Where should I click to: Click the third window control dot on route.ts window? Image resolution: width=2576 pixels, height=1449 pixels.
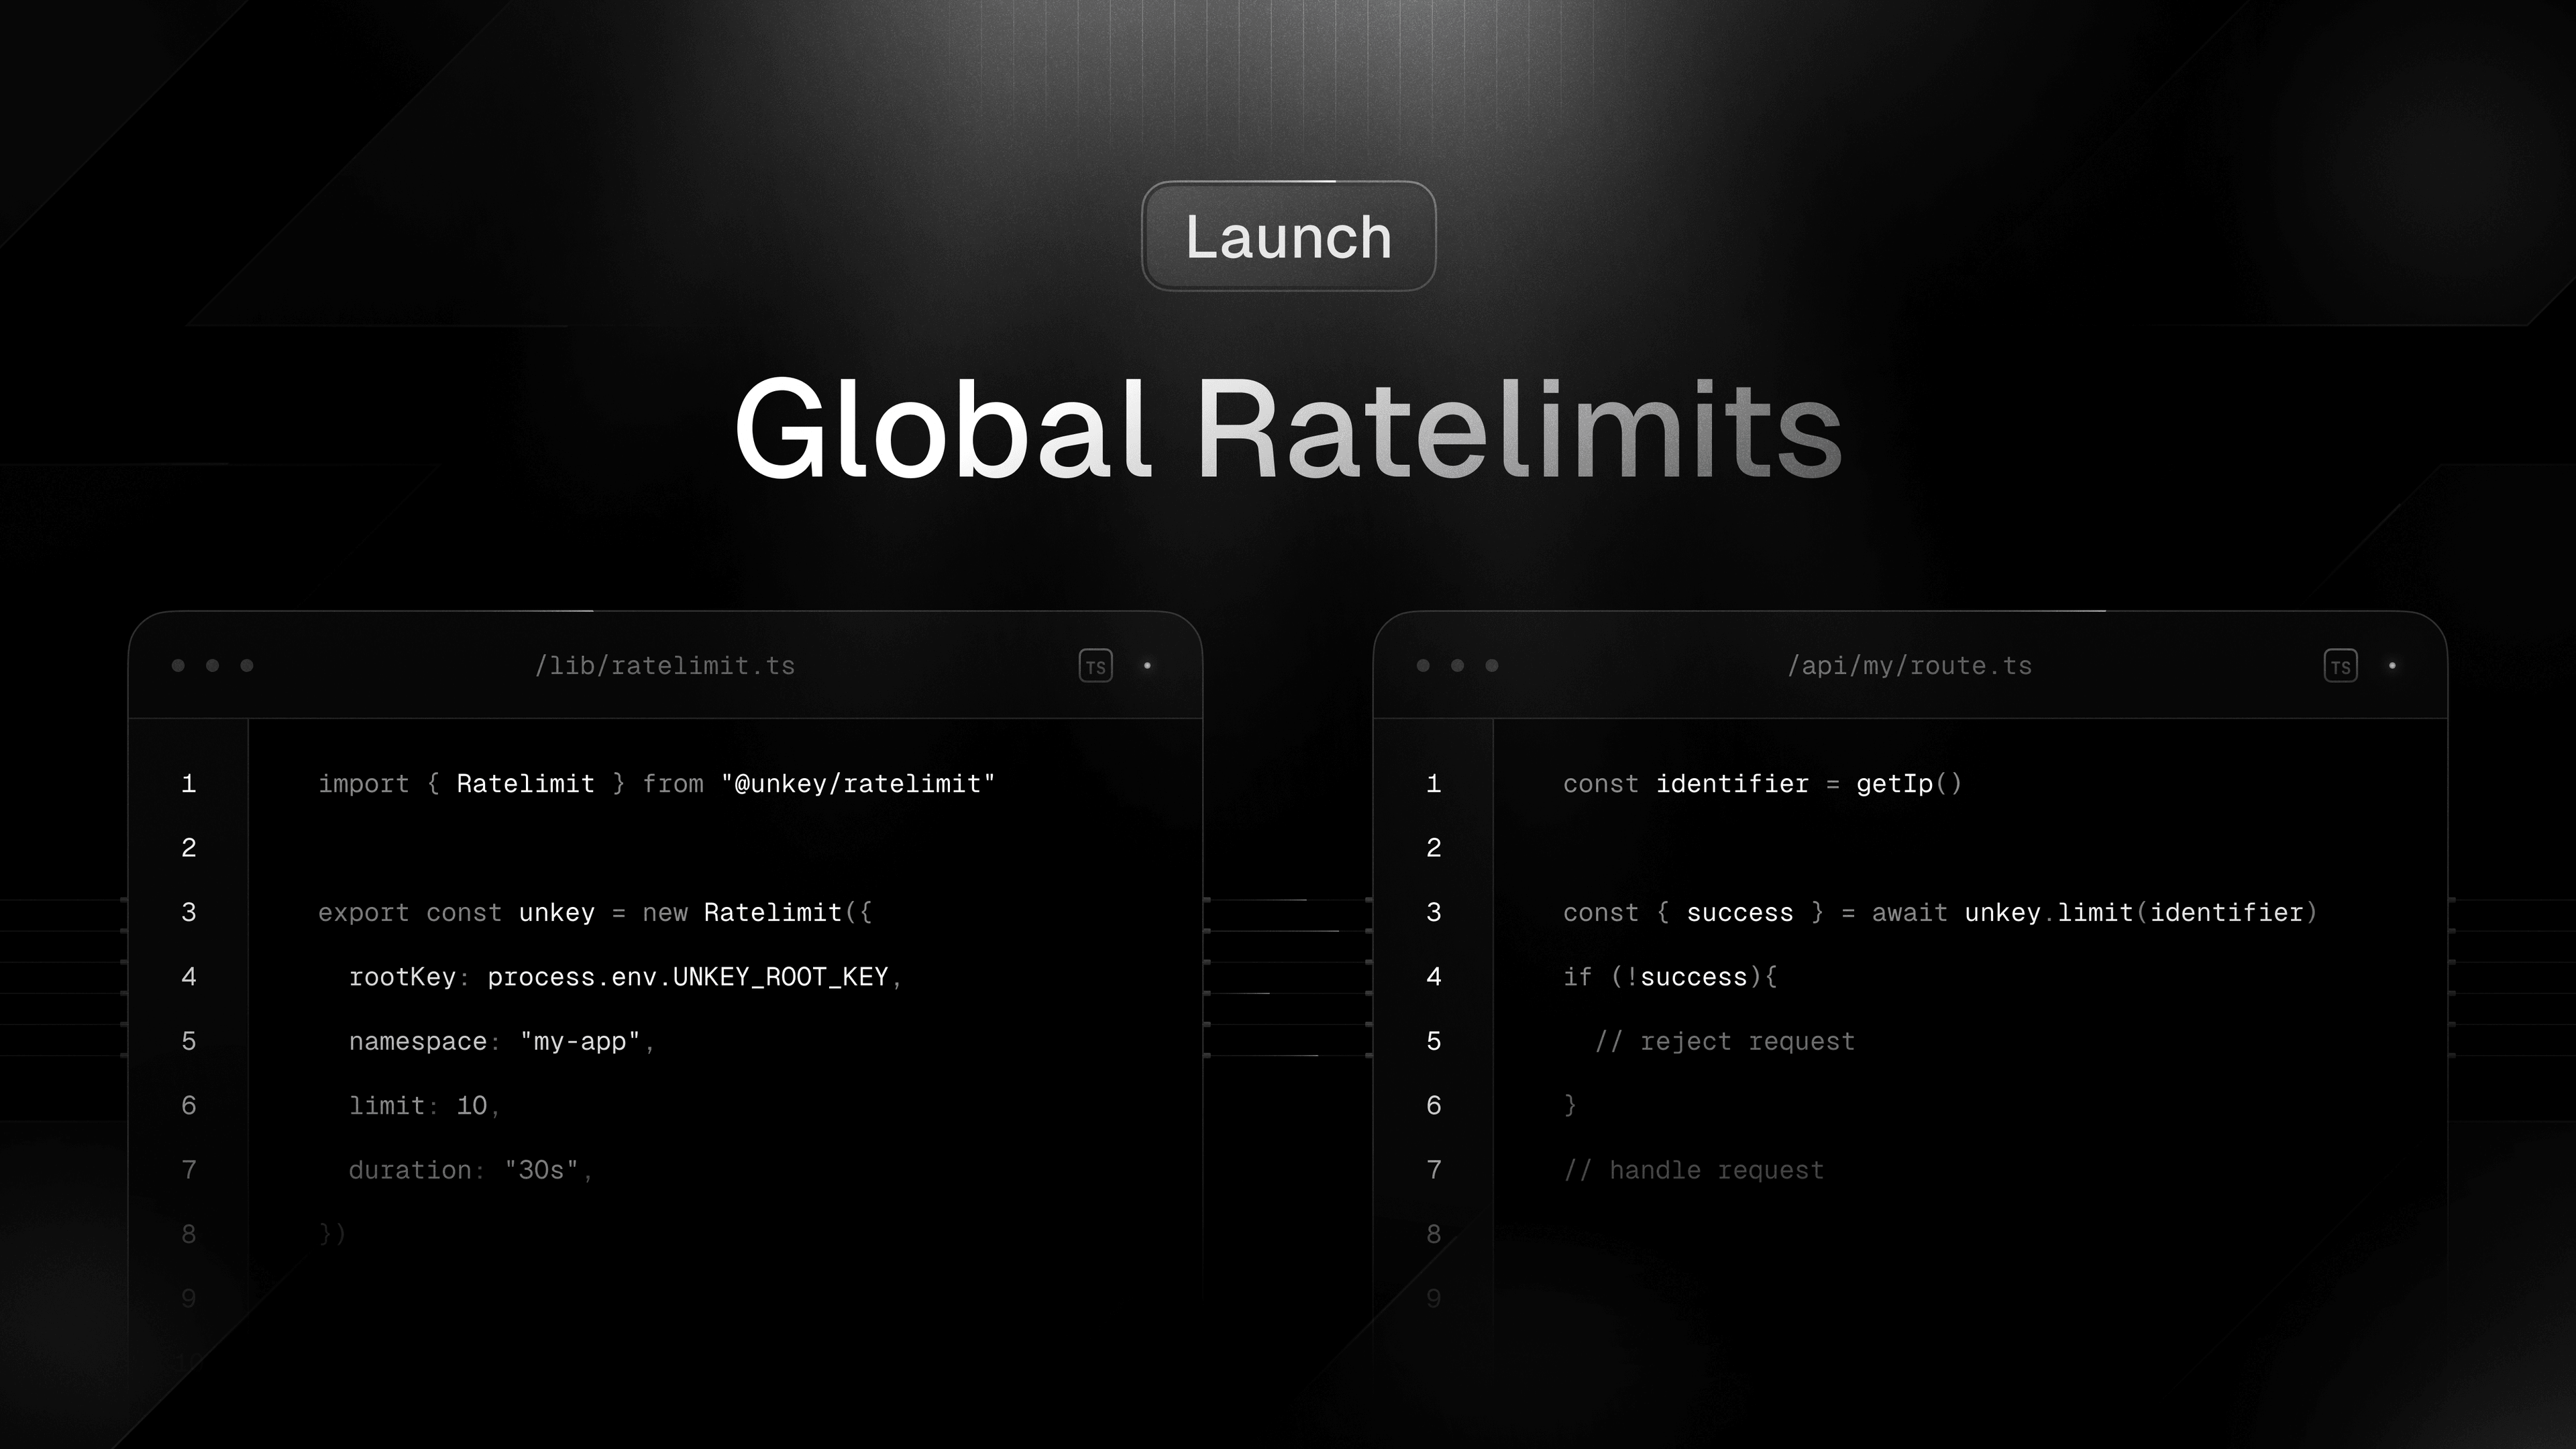click(x=1492, y=665)
